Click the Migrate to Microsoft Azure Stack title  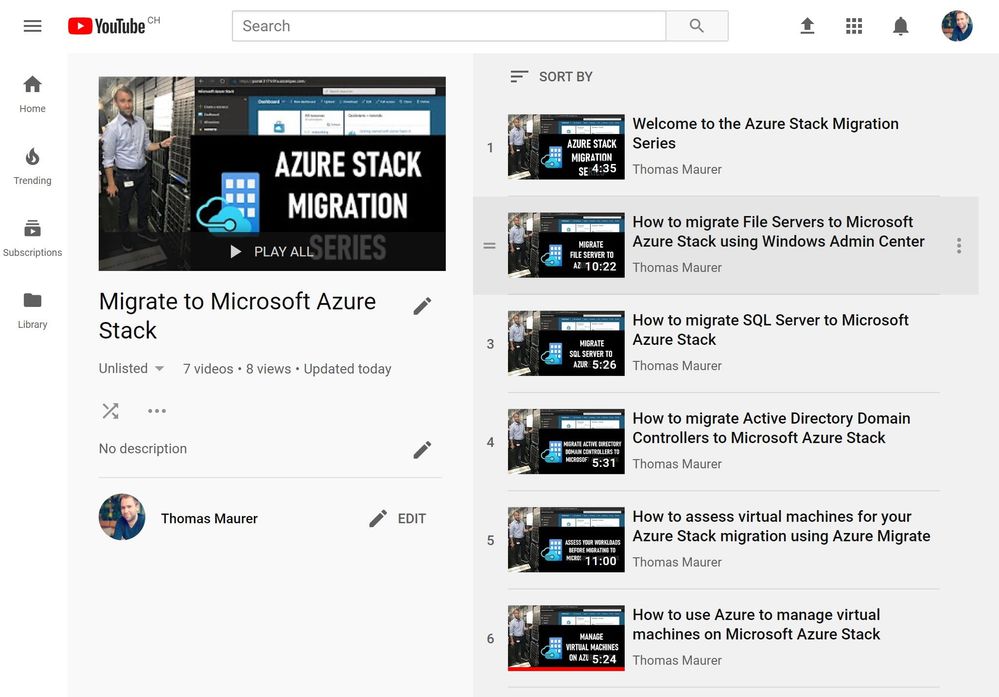[x=237, y=316]
